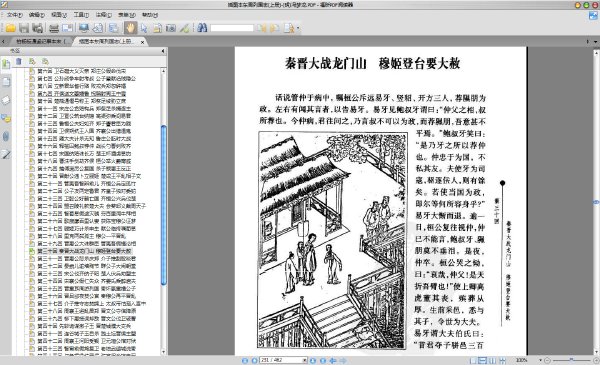Image resolution: width=600 pixels, height=365 pixels.
Task: Click the previous view left arrow
Action: pos(333,360)
